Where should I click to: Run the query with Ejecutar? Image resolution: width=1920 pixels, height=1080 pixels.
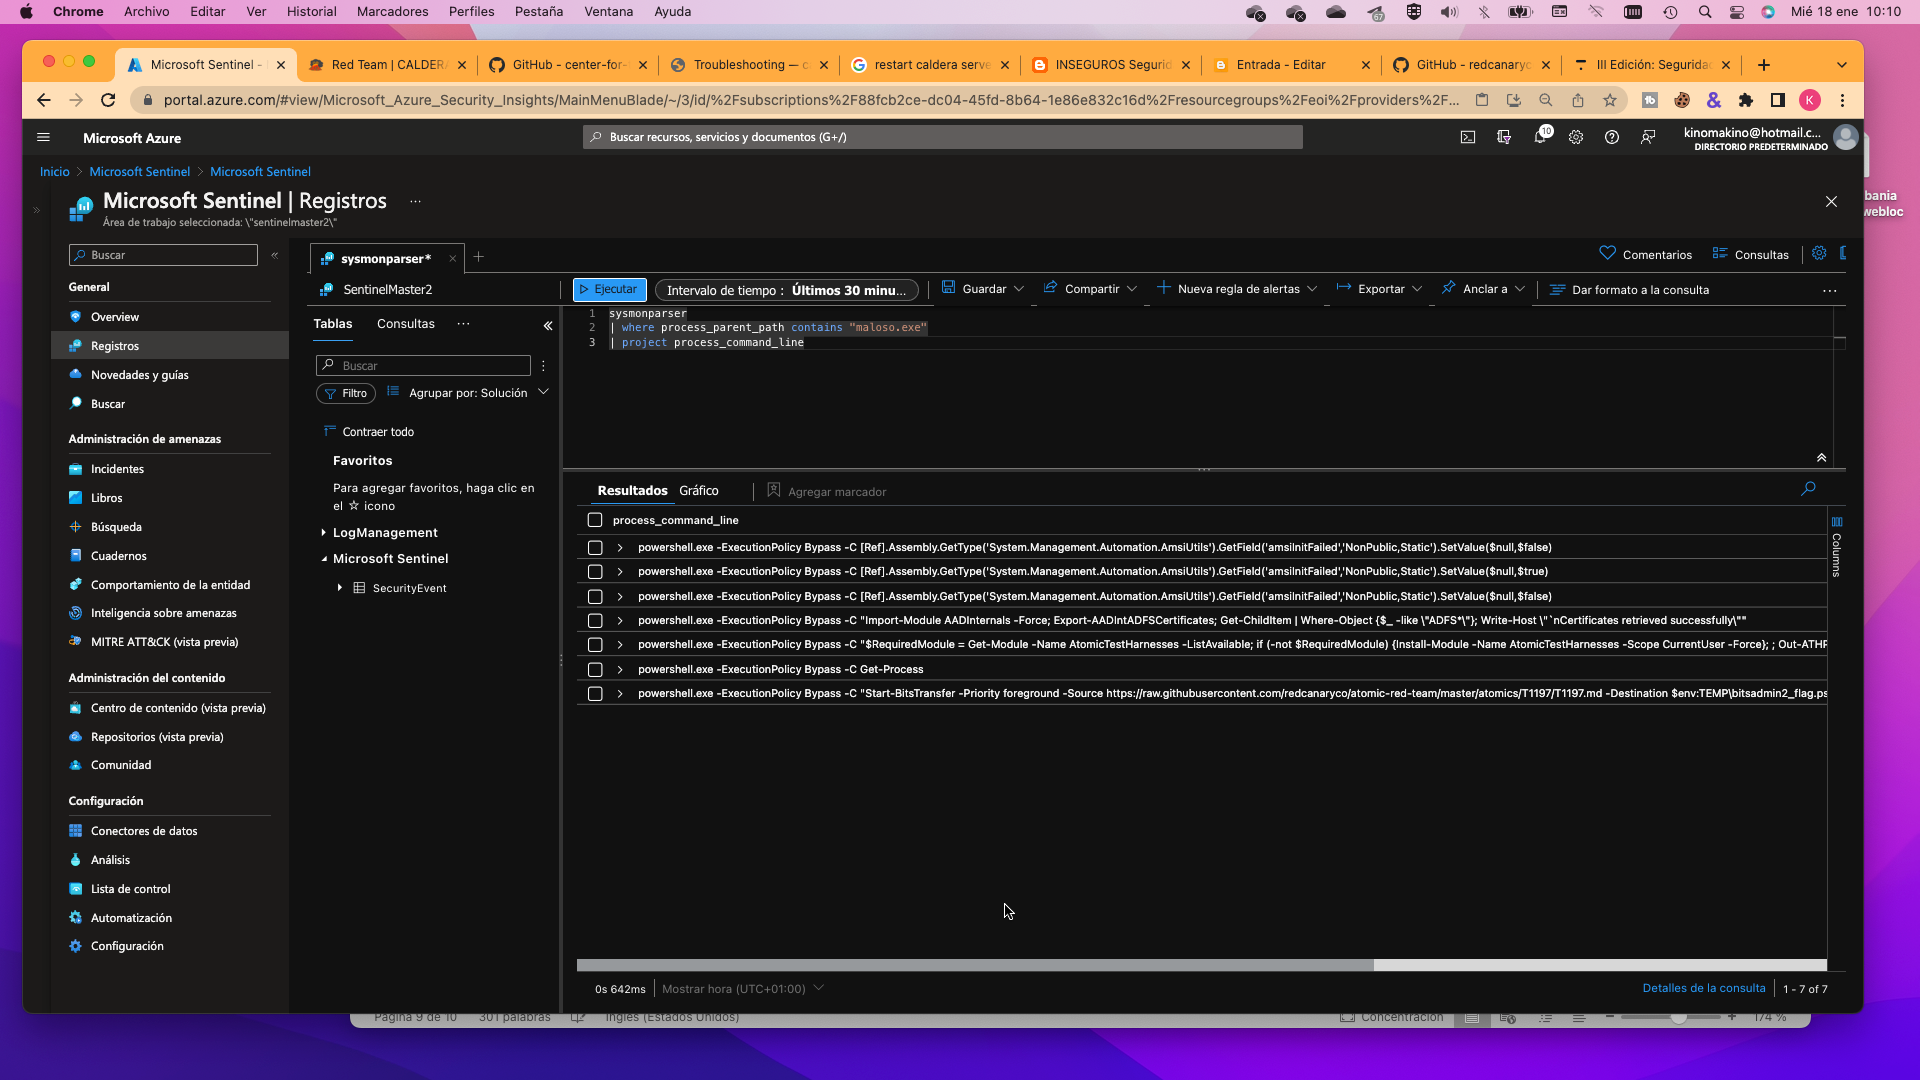(609, 290)
